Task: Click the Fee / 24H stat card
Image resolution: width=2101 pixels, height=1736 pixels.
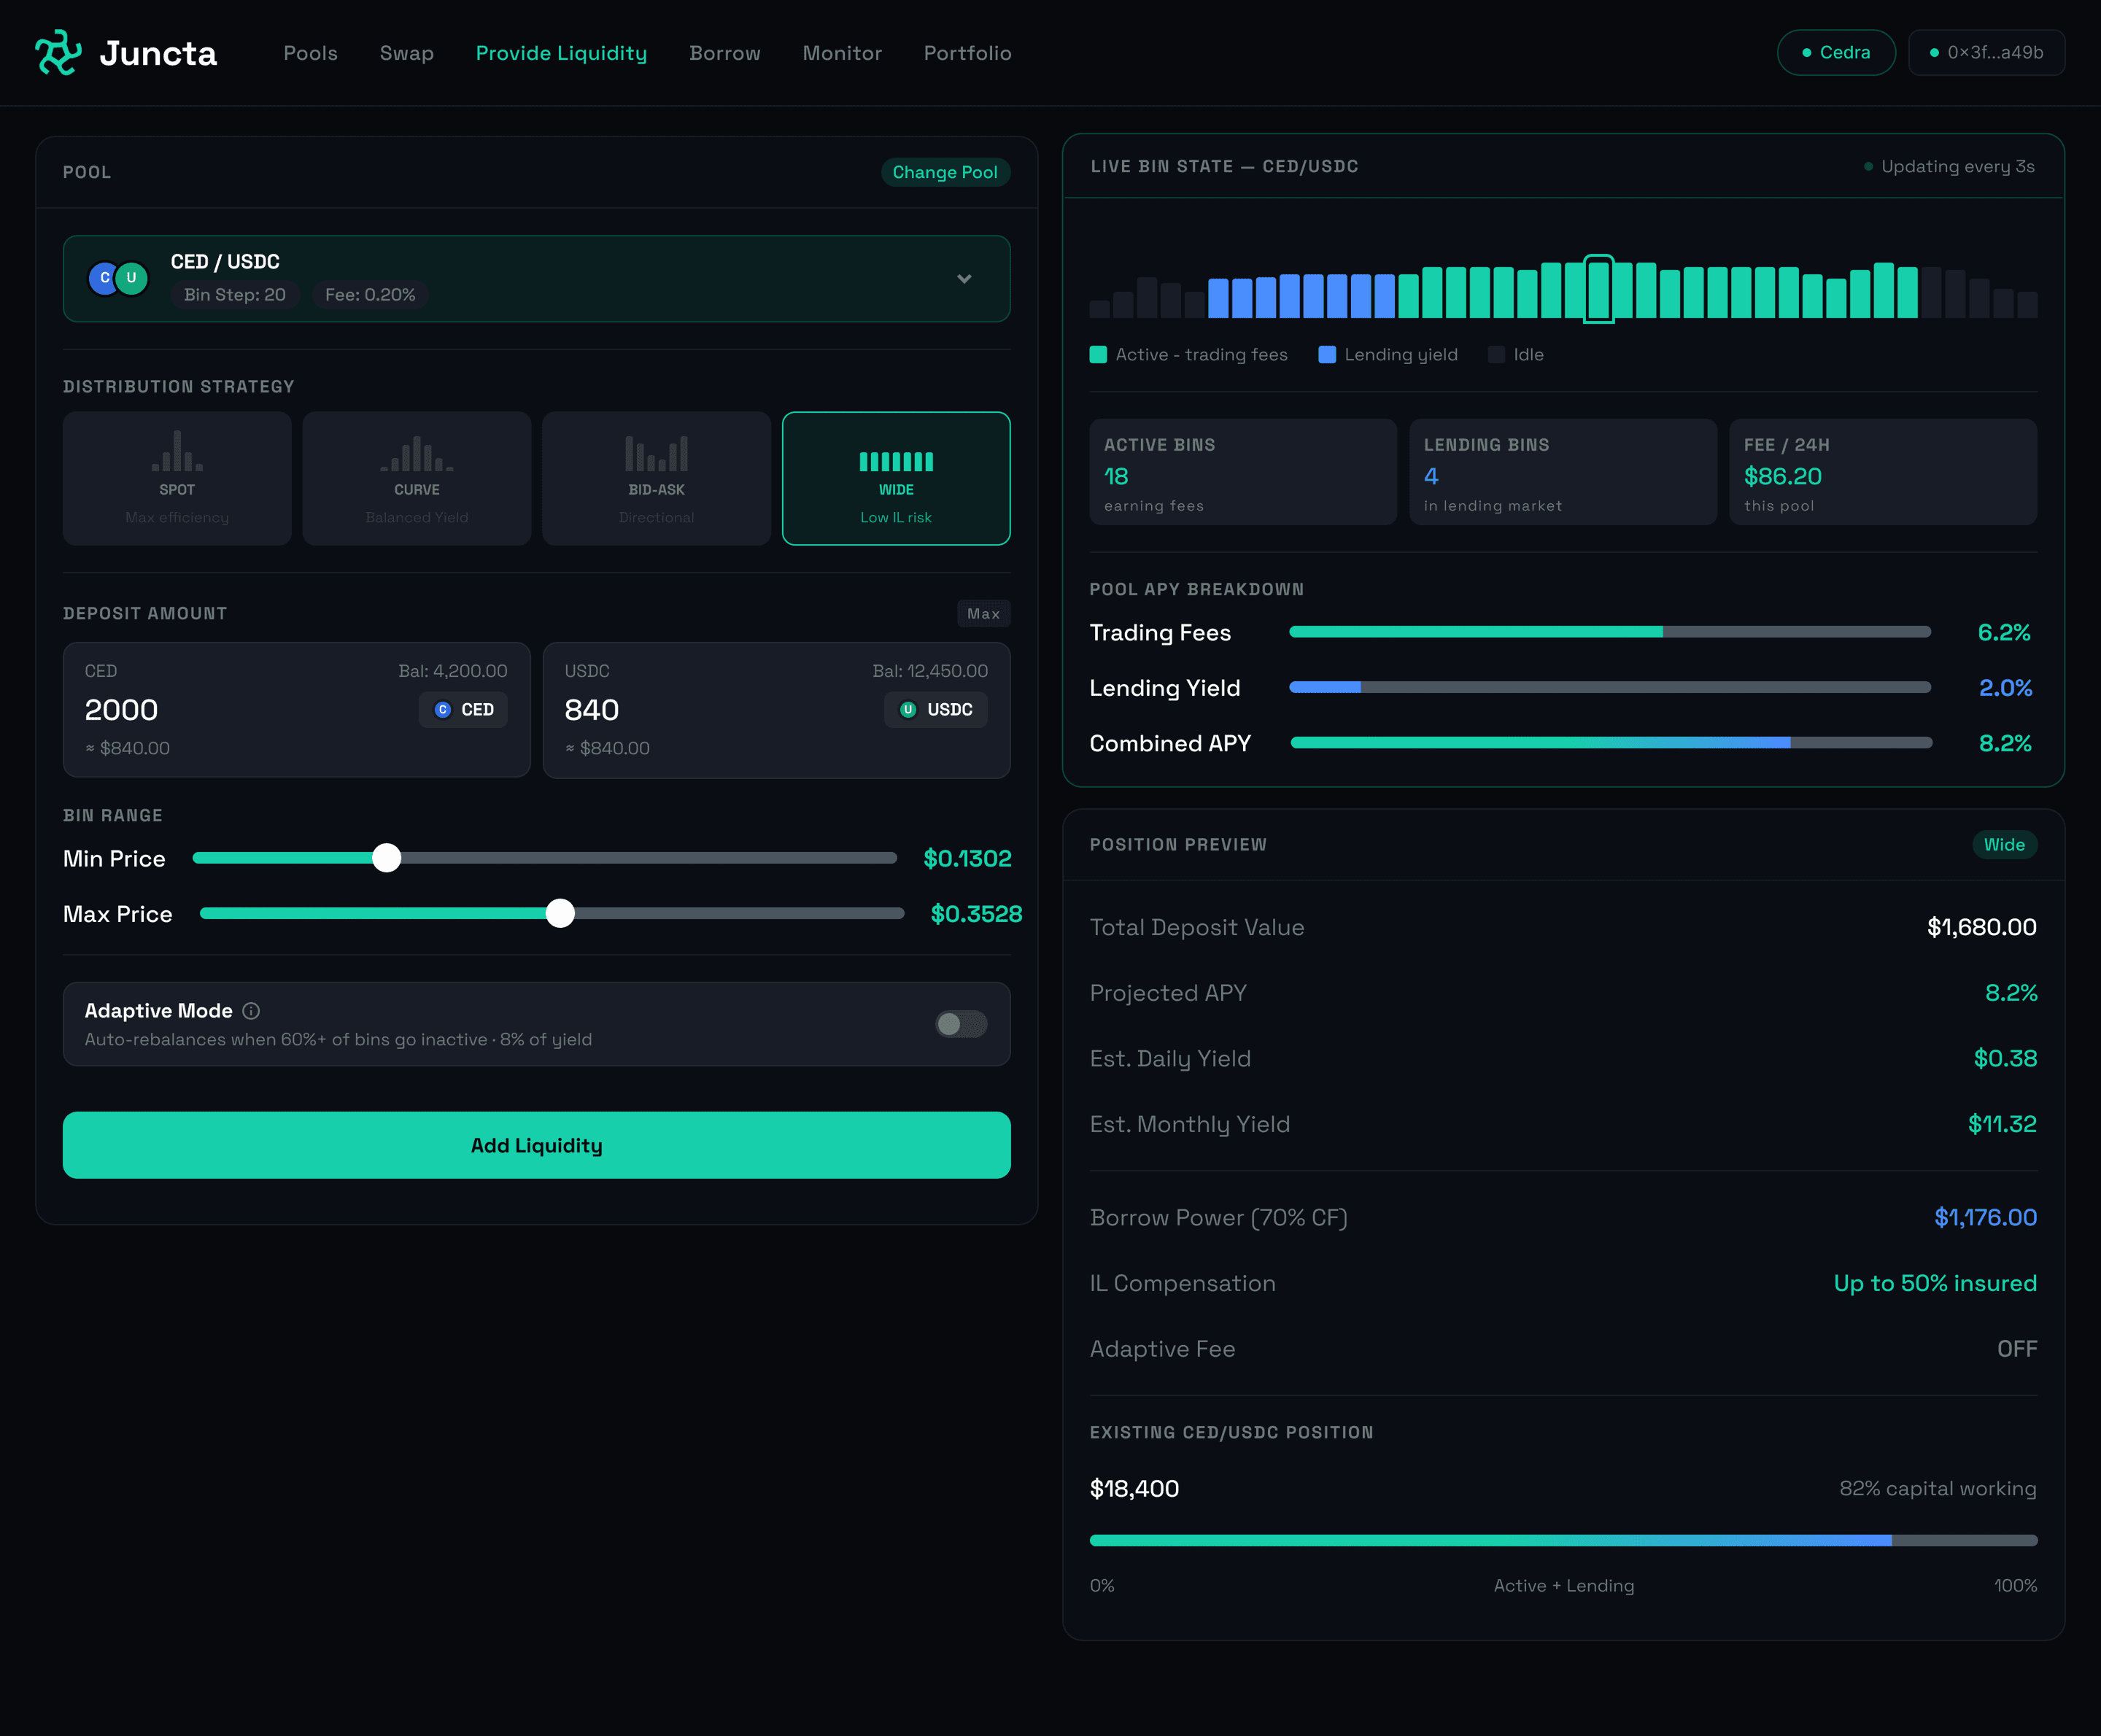Action: (x=1883, y=472)
